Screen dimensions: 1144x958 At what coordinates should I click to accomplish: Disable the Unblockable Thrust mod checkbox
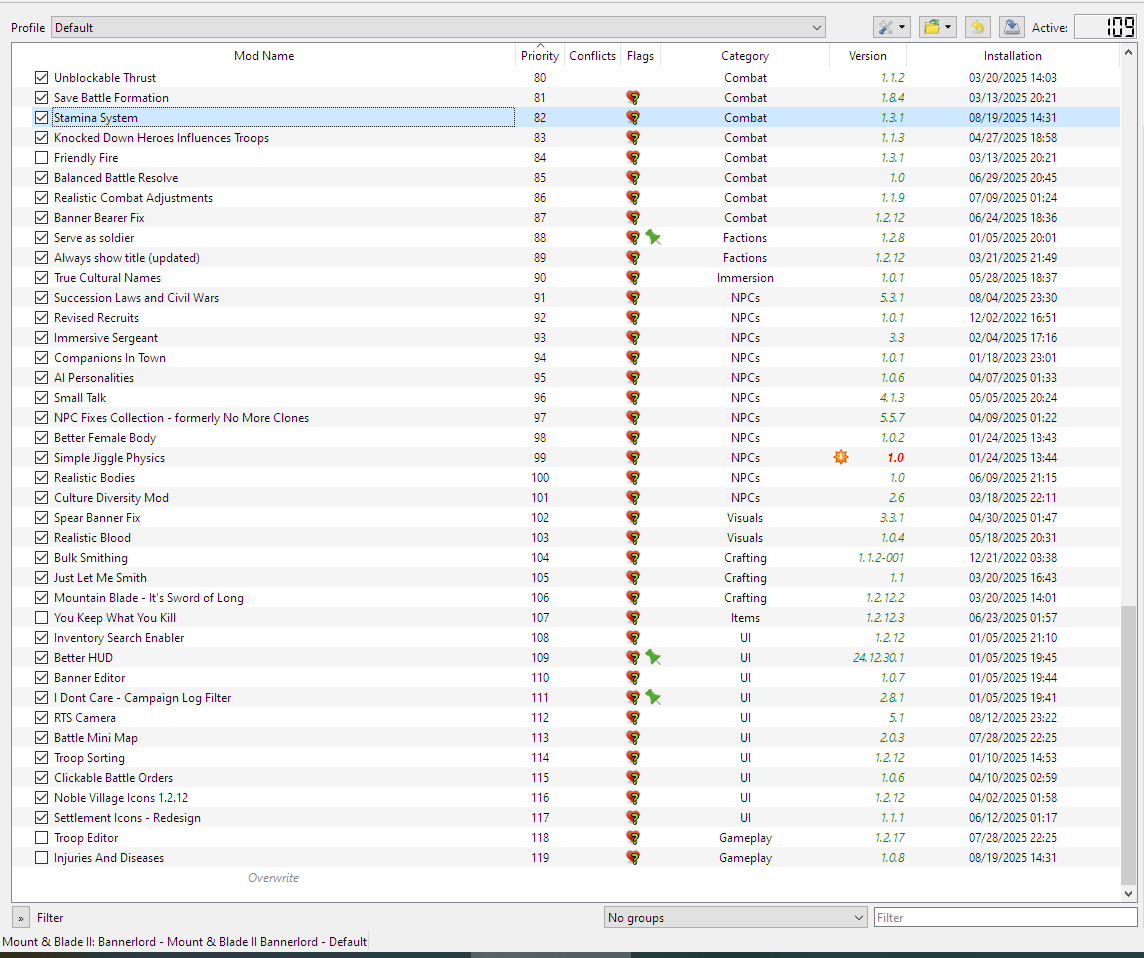coord(42,77)
